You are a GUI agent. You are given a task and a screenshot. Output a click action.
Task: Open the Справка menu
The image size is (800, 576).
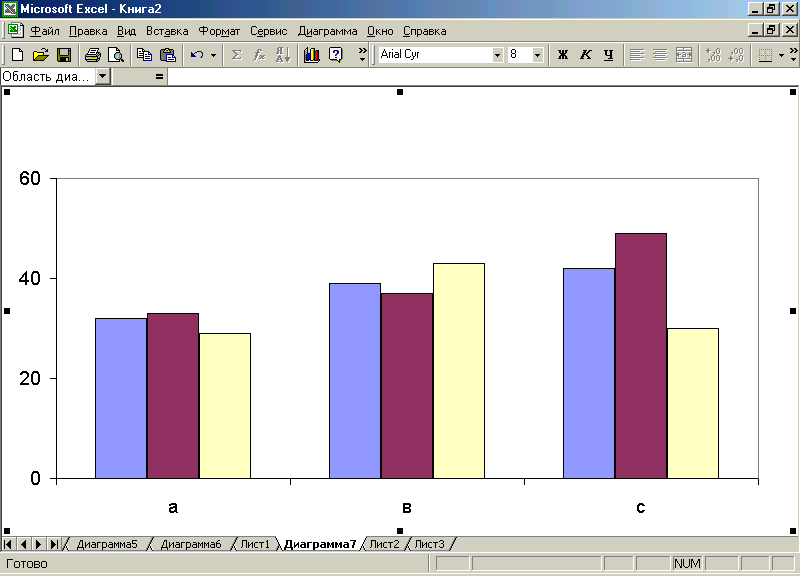coord(424,31)
